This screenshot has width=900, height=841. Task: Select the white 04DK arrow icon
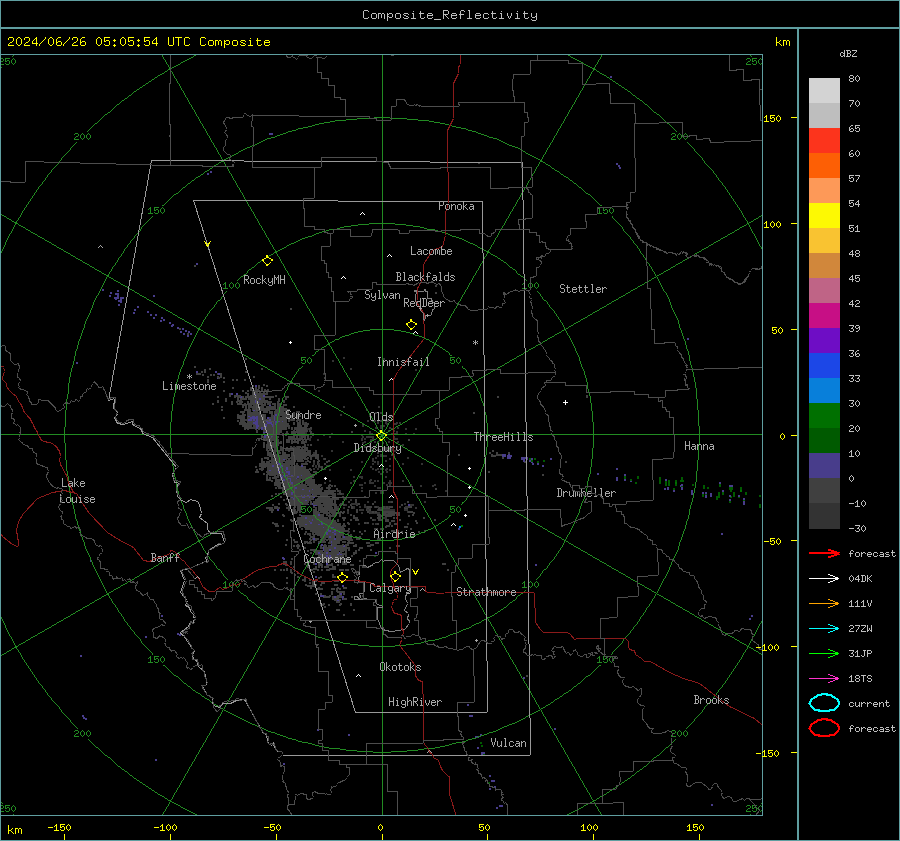pyautogui.click(x=824, y=578)
